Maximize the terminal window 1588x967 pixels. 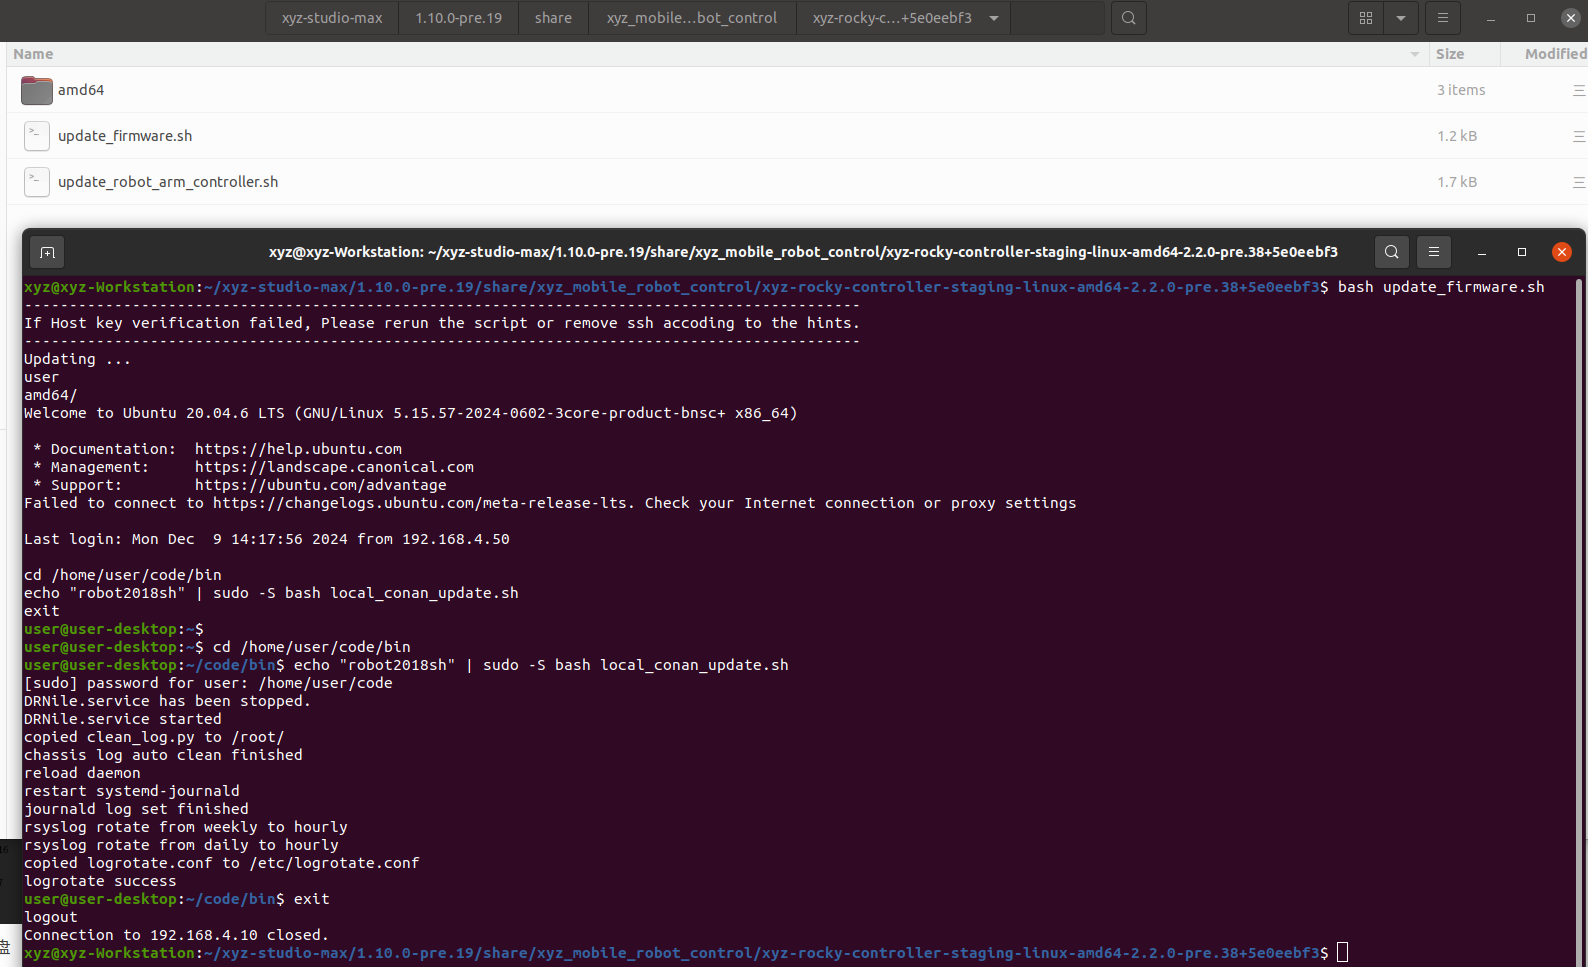(1522, 252)
